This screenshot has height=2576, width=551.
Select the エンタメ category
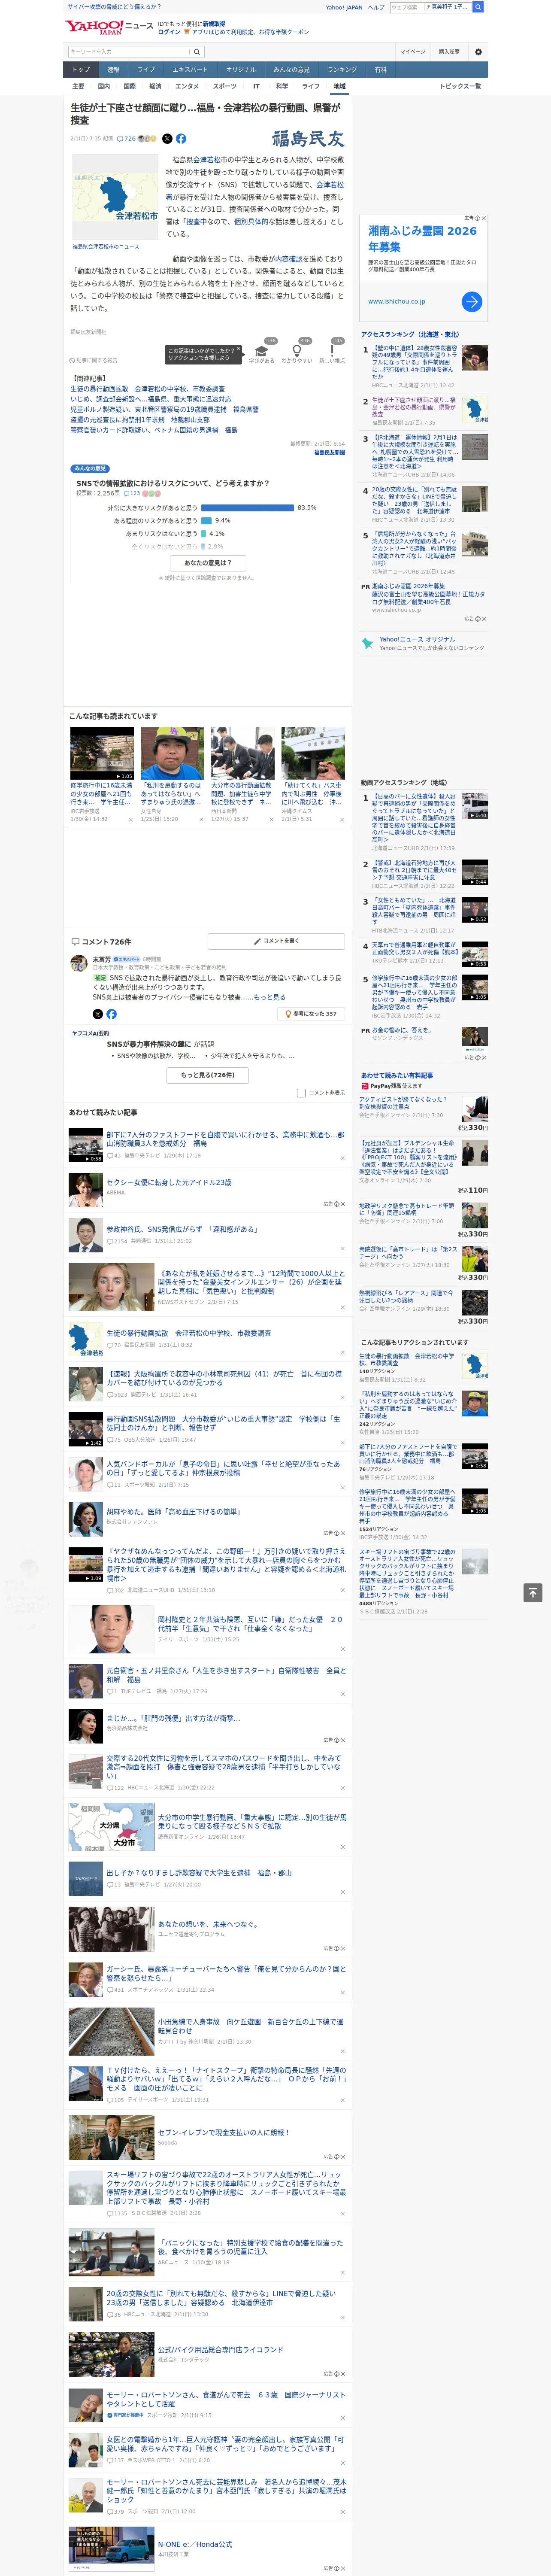tap(187, 86)
